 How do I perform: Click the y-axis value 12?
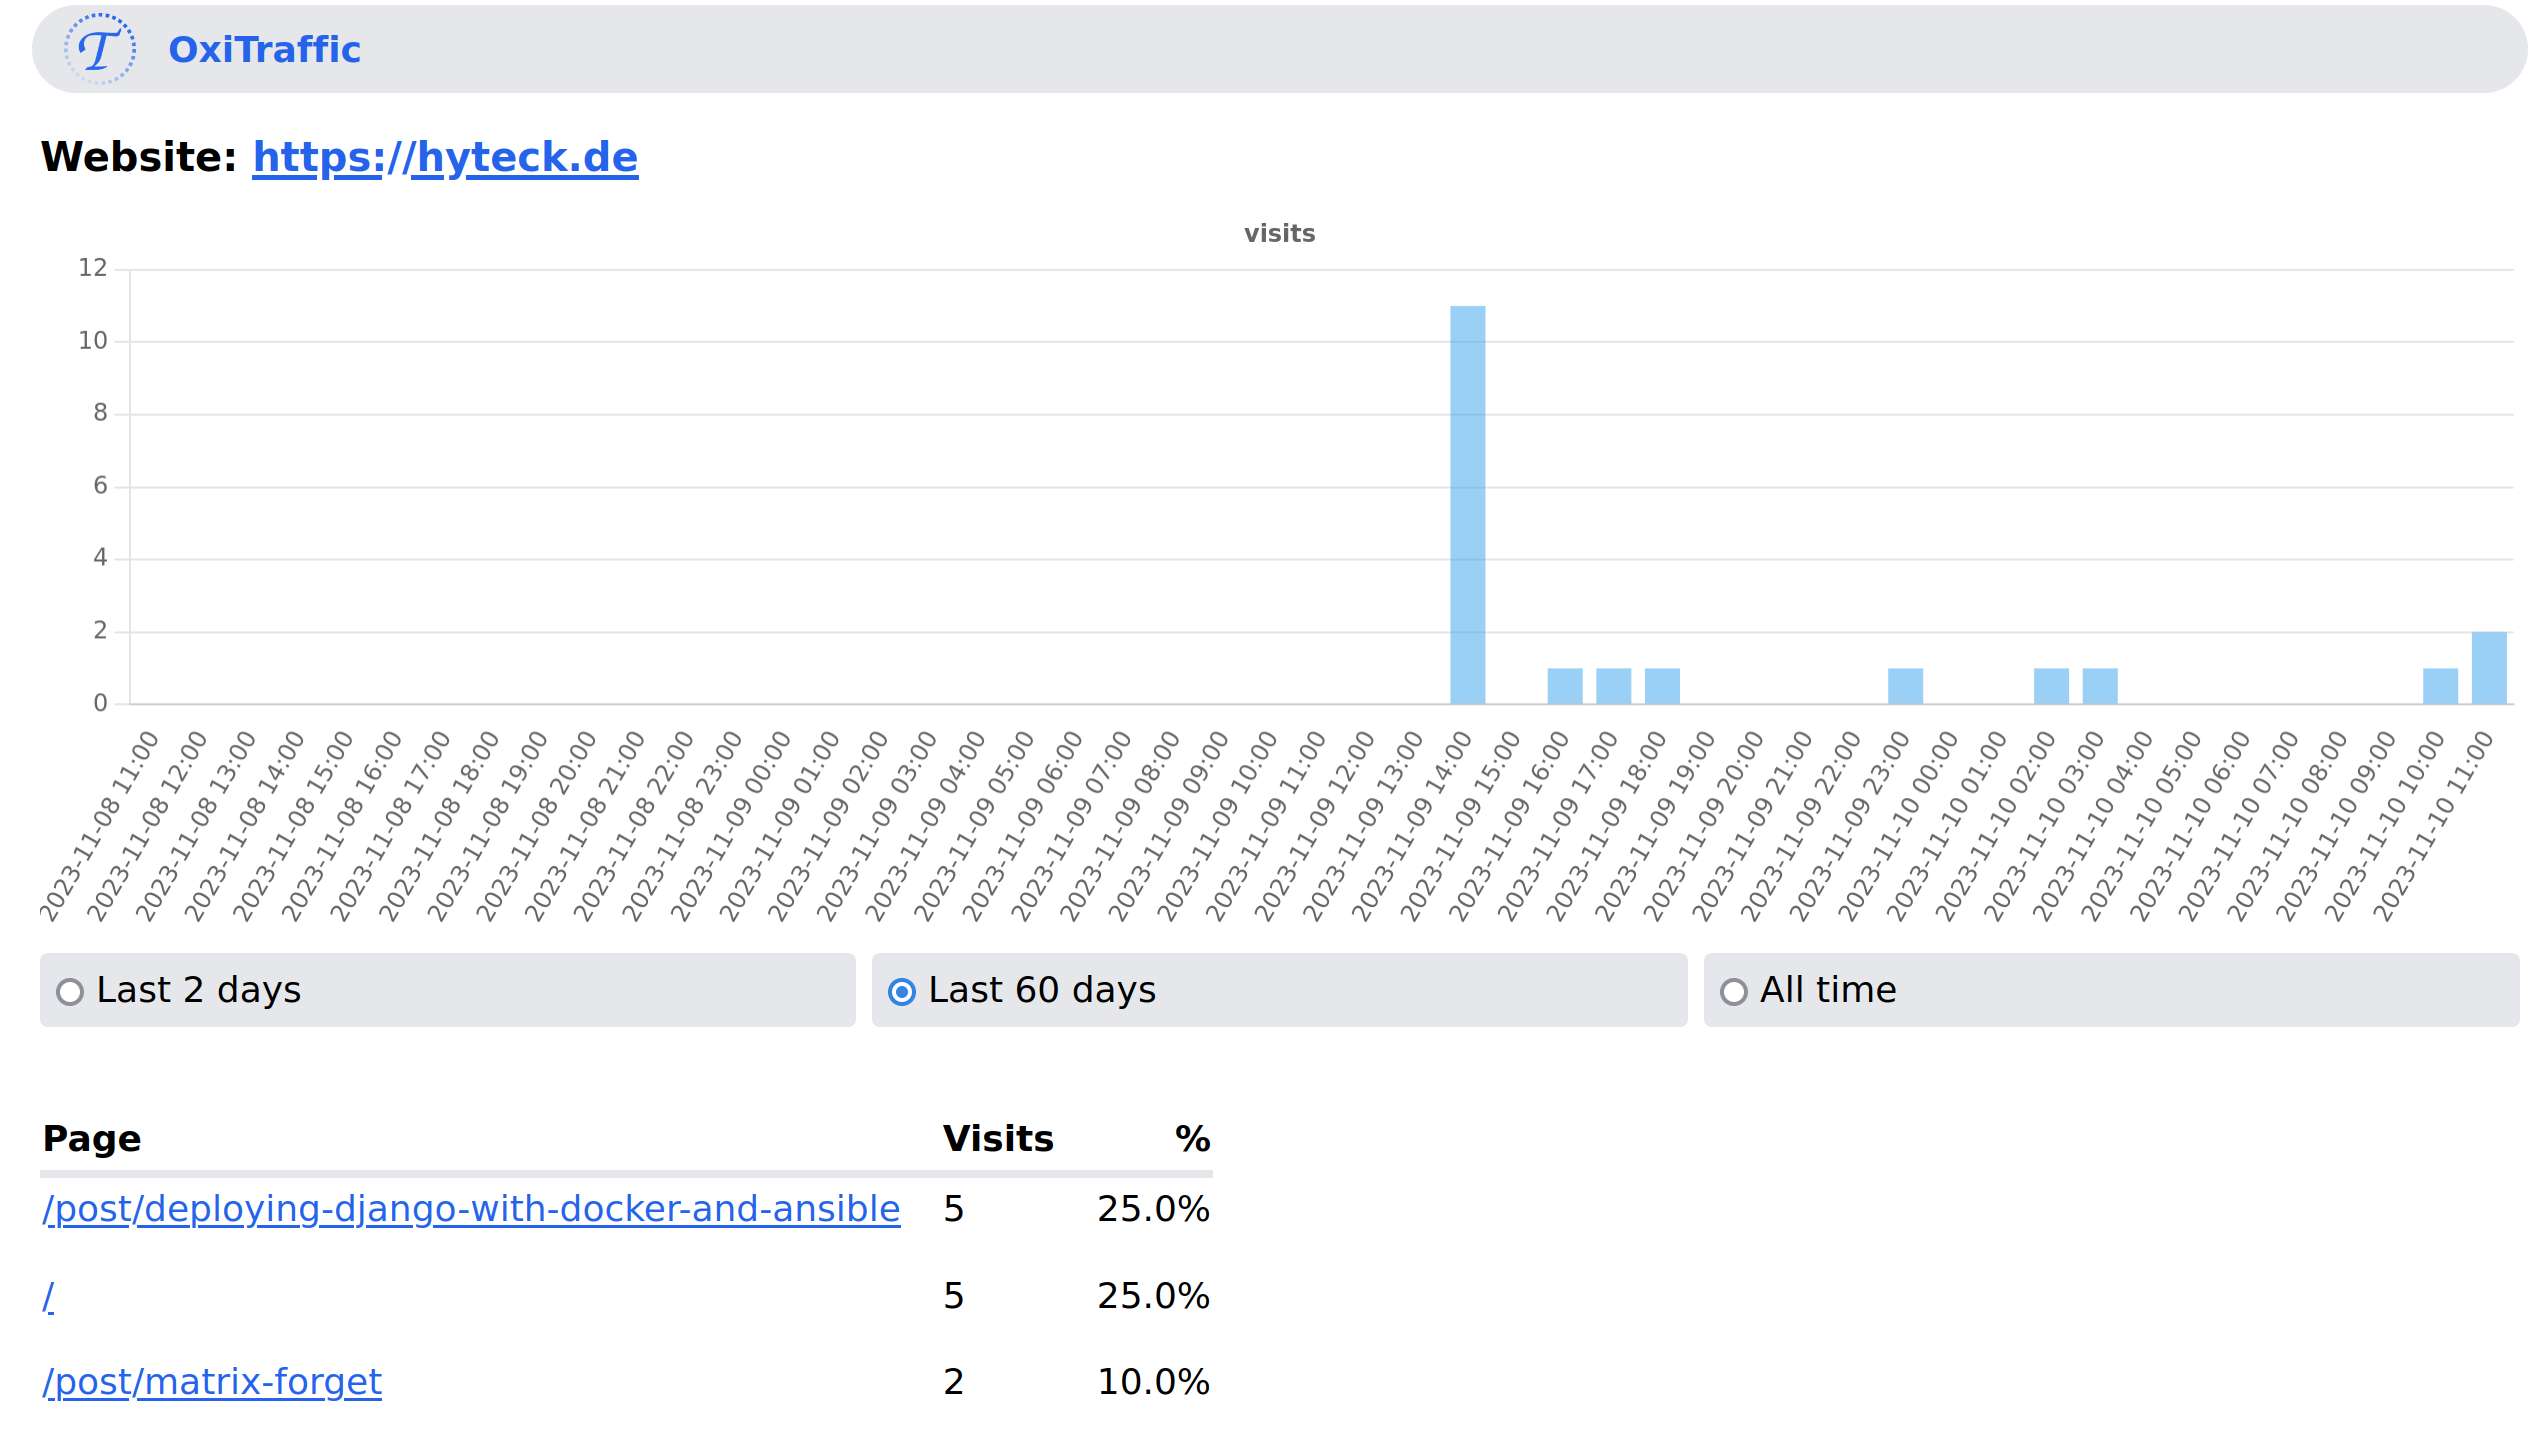(94, 266)
